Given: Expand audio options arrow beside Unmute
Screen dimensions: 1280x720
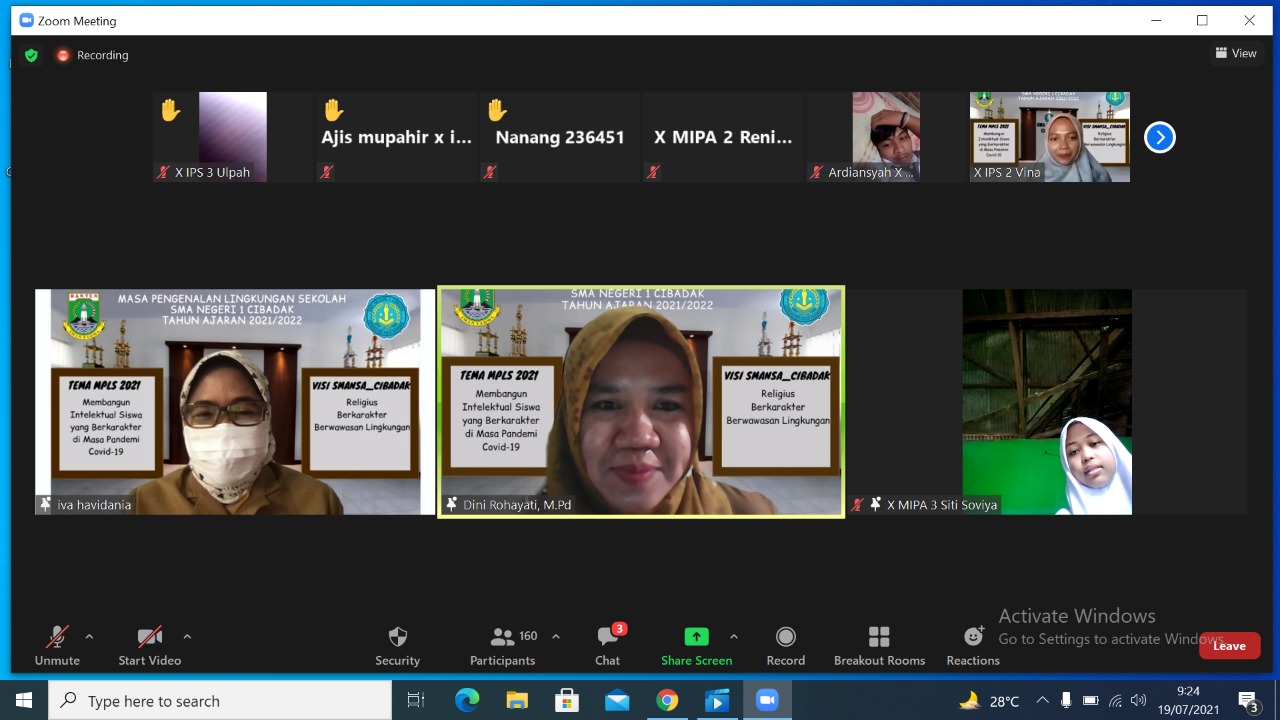Looking at the screenshot, I should tap(89, 636).
